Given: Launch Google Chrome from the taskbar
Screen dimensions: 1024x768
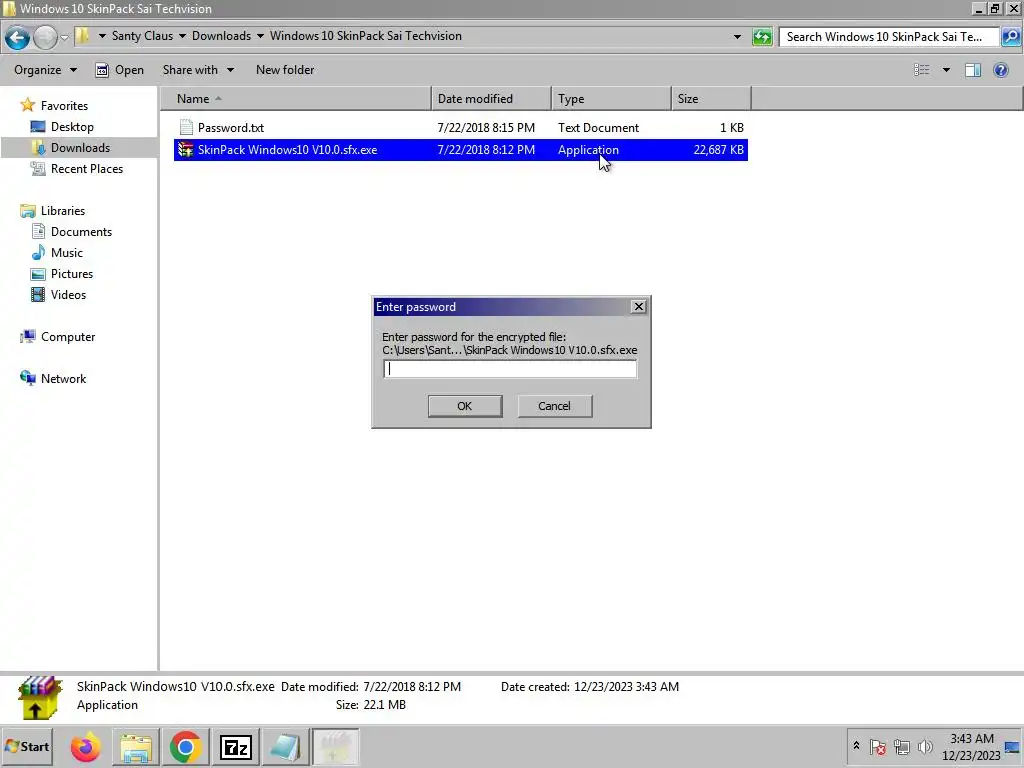Looking at the screenshot, I should point(185,747).
